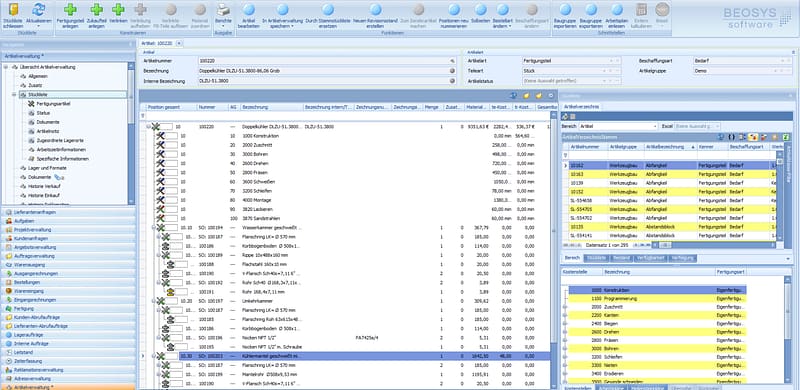This screenshot has width=800, height=390.
Task: Click the braces icon in the Artikelverzeichnis grid toolbar
Action: pos(731,137)
